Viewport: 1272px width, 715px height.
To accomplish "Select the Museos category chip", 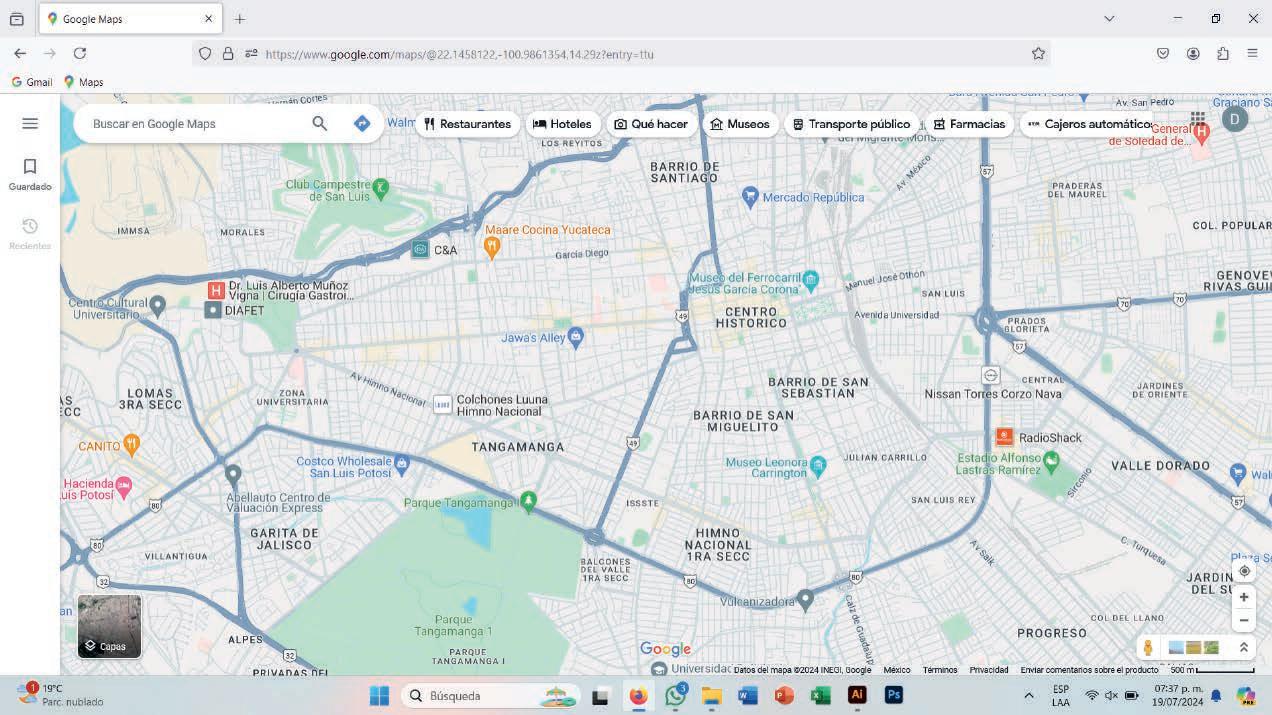I will click(x=740, y=124).
